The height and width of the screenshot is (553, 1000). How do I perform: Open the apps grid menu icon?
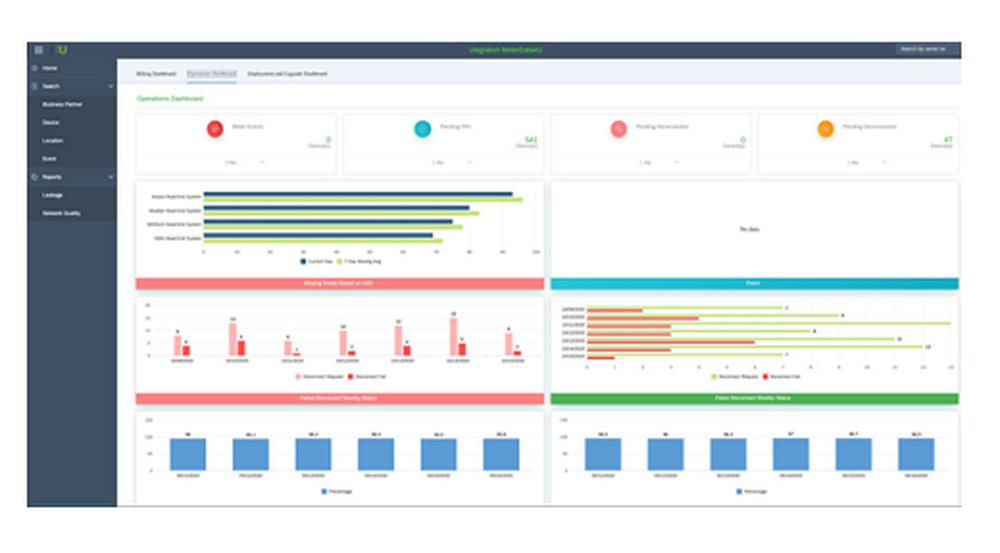[39, 50]
